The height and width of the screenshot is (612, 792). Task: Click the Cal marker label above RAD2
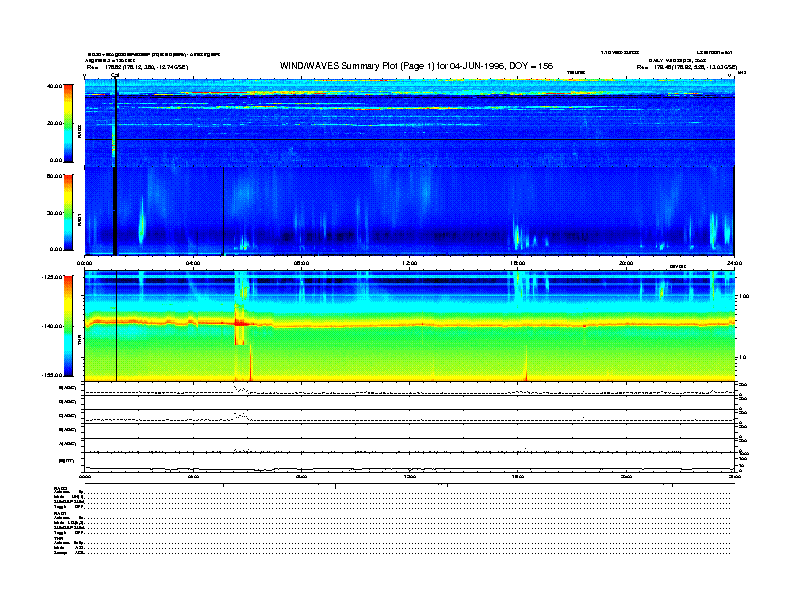[115, 75]
